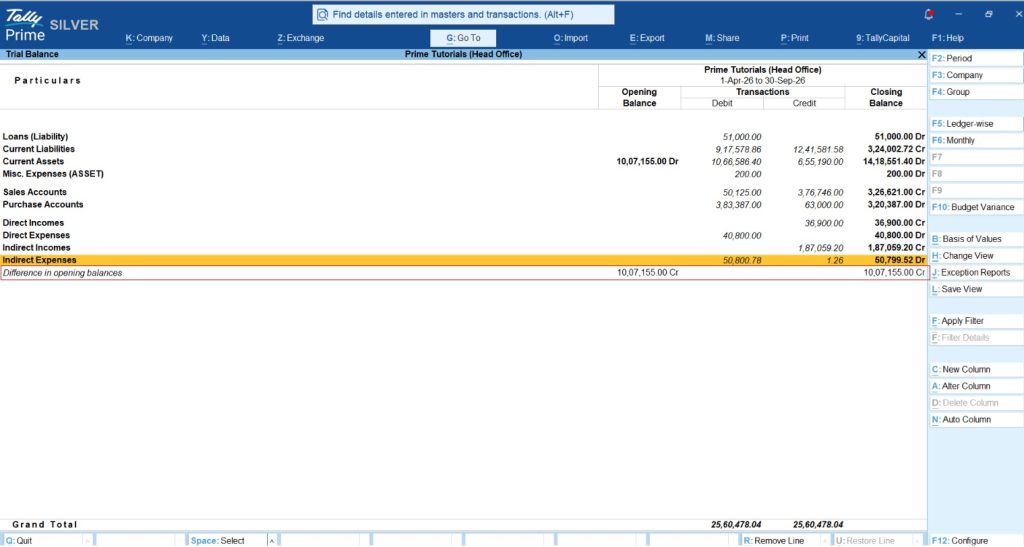Click F4: Group button
This screenshot has height=547, width=1024.
click(x=976, y=92)
